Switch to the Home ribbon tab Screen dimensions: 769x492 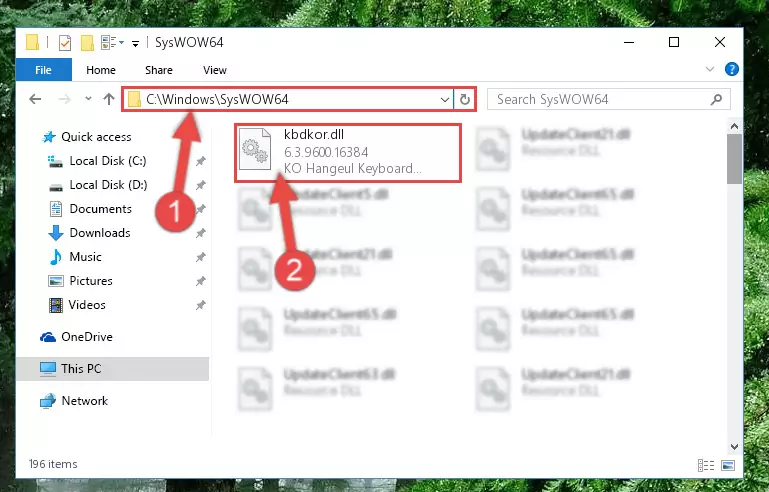coord(101,70)
